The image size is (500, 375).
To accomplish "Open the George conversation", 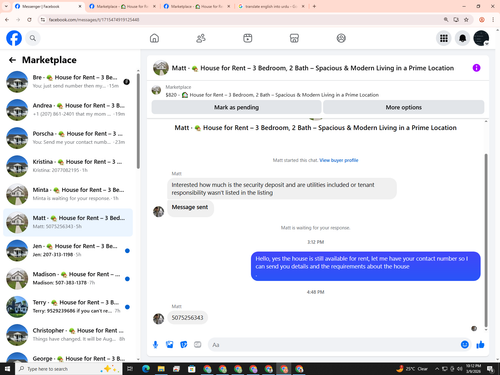I will pos(68,357).
